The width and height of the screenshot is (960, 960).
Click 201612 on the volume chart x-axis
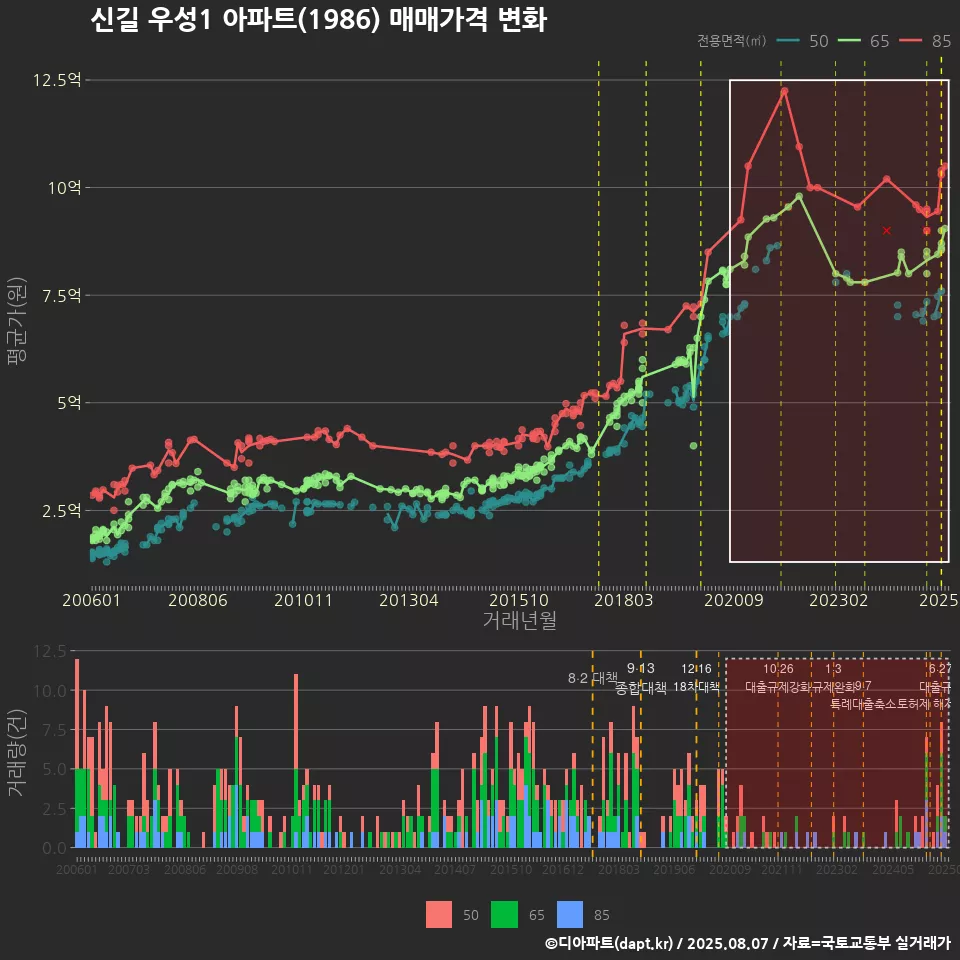563,869
